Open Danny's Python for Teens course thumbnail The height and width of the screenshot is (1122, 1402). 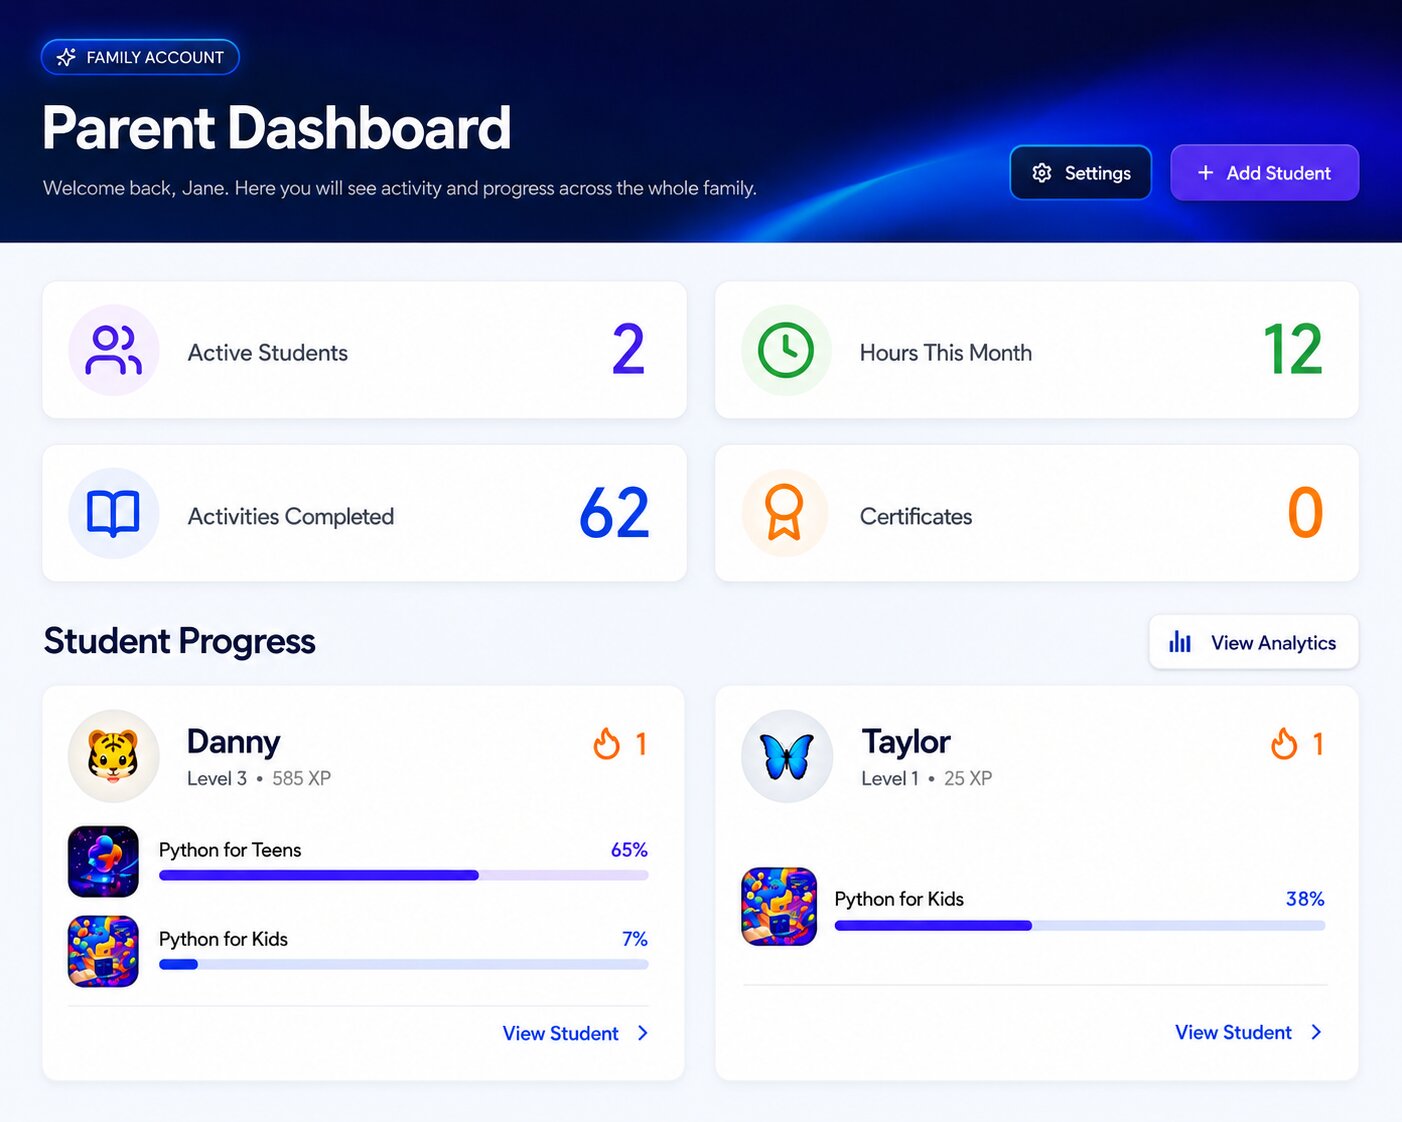coord(103,861)
